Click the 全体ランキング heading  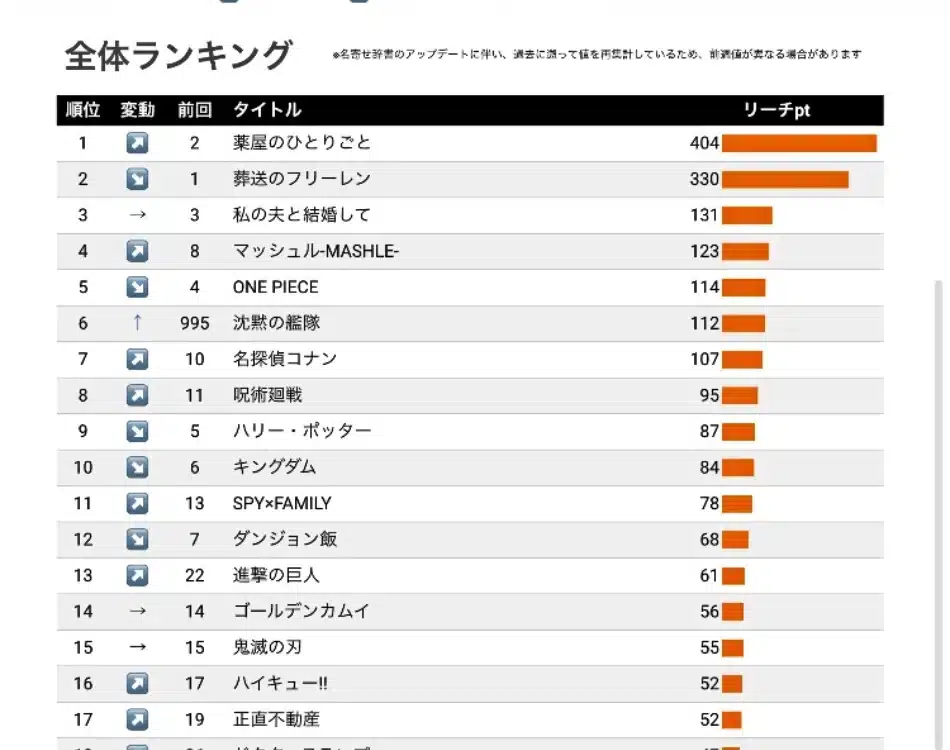179,56
